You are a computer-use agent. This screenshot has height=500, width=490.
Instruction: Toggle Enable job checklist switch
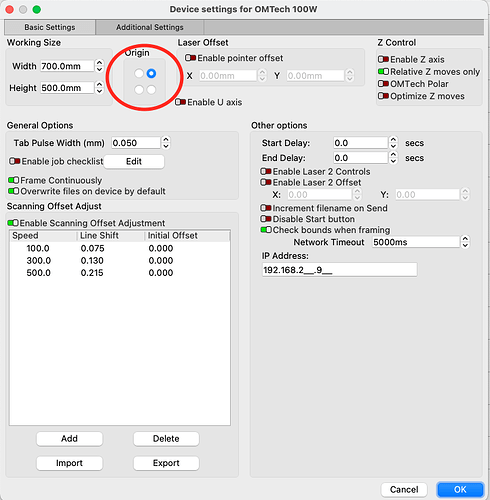click(x=15, y=161)
